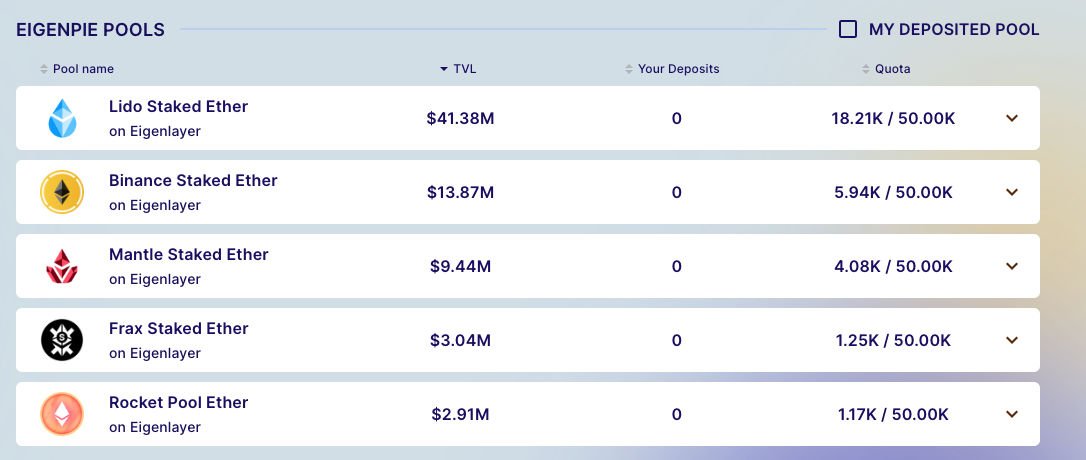Click the Frax Staked Ether black icon
The width and height of the screenshot is (1086, 460).
62,341
